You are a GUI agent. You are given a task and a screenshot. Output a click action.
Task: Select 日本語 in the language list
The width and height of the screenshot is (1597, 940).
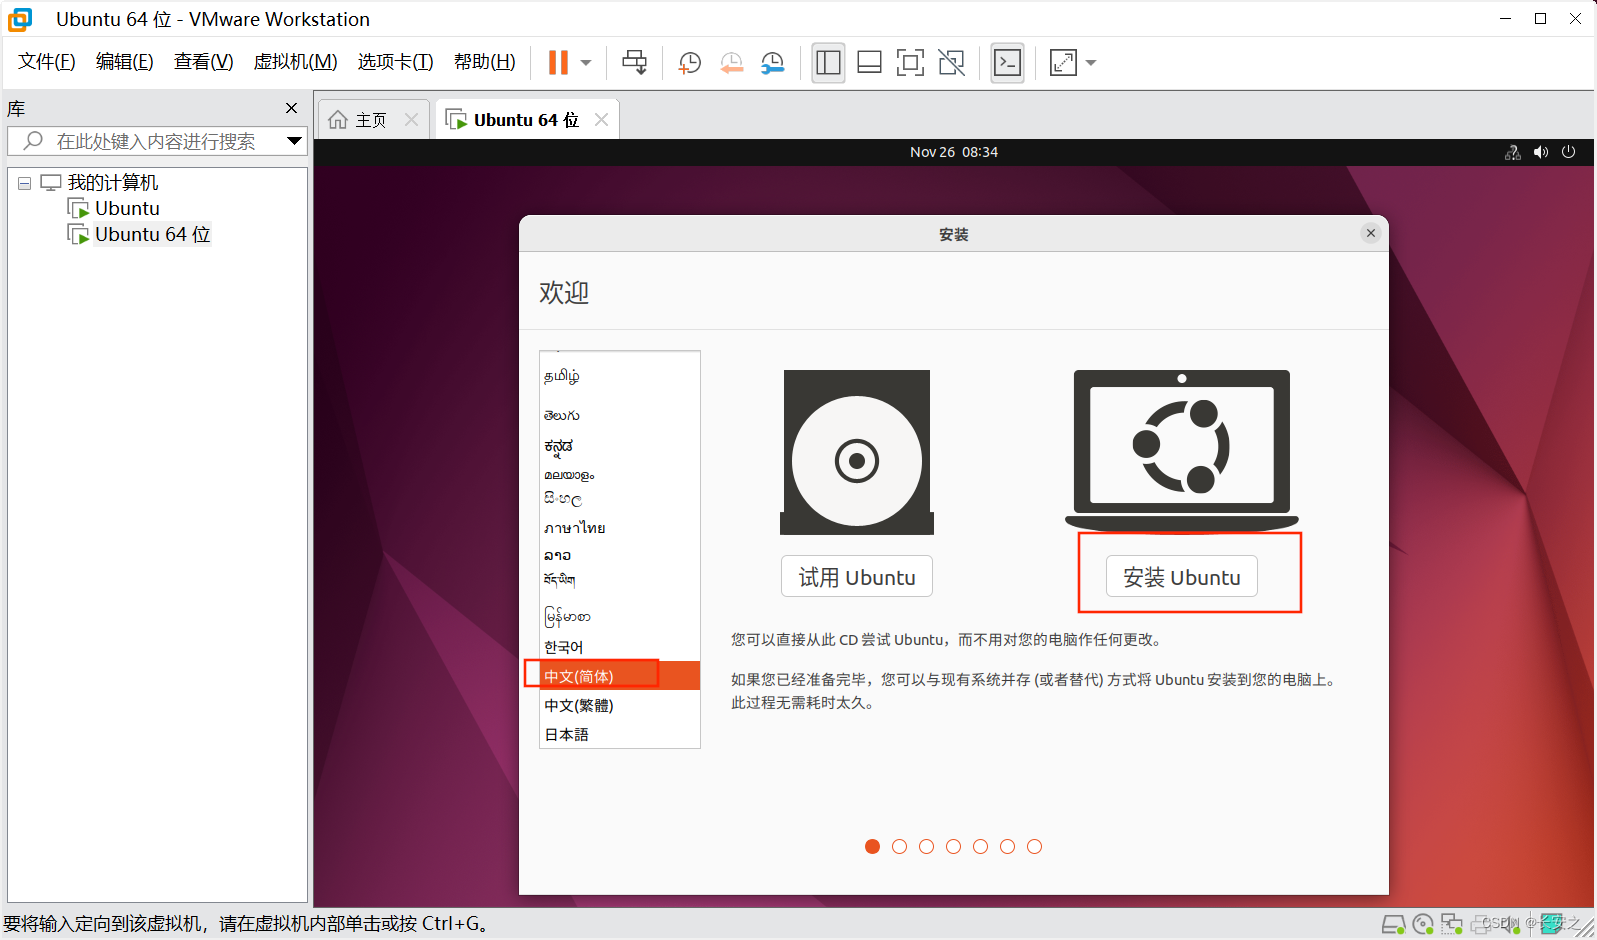click(566, 734)
